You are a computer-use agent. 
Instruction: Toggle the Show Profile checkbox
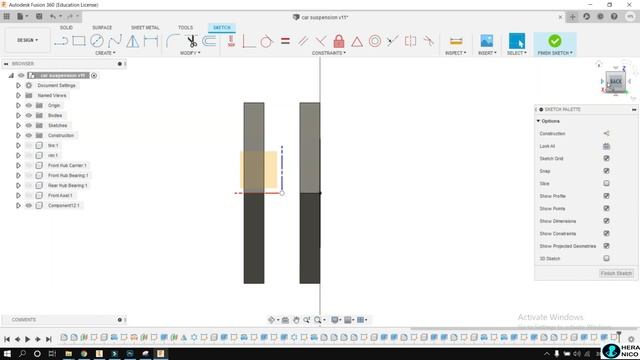[607, 196]
